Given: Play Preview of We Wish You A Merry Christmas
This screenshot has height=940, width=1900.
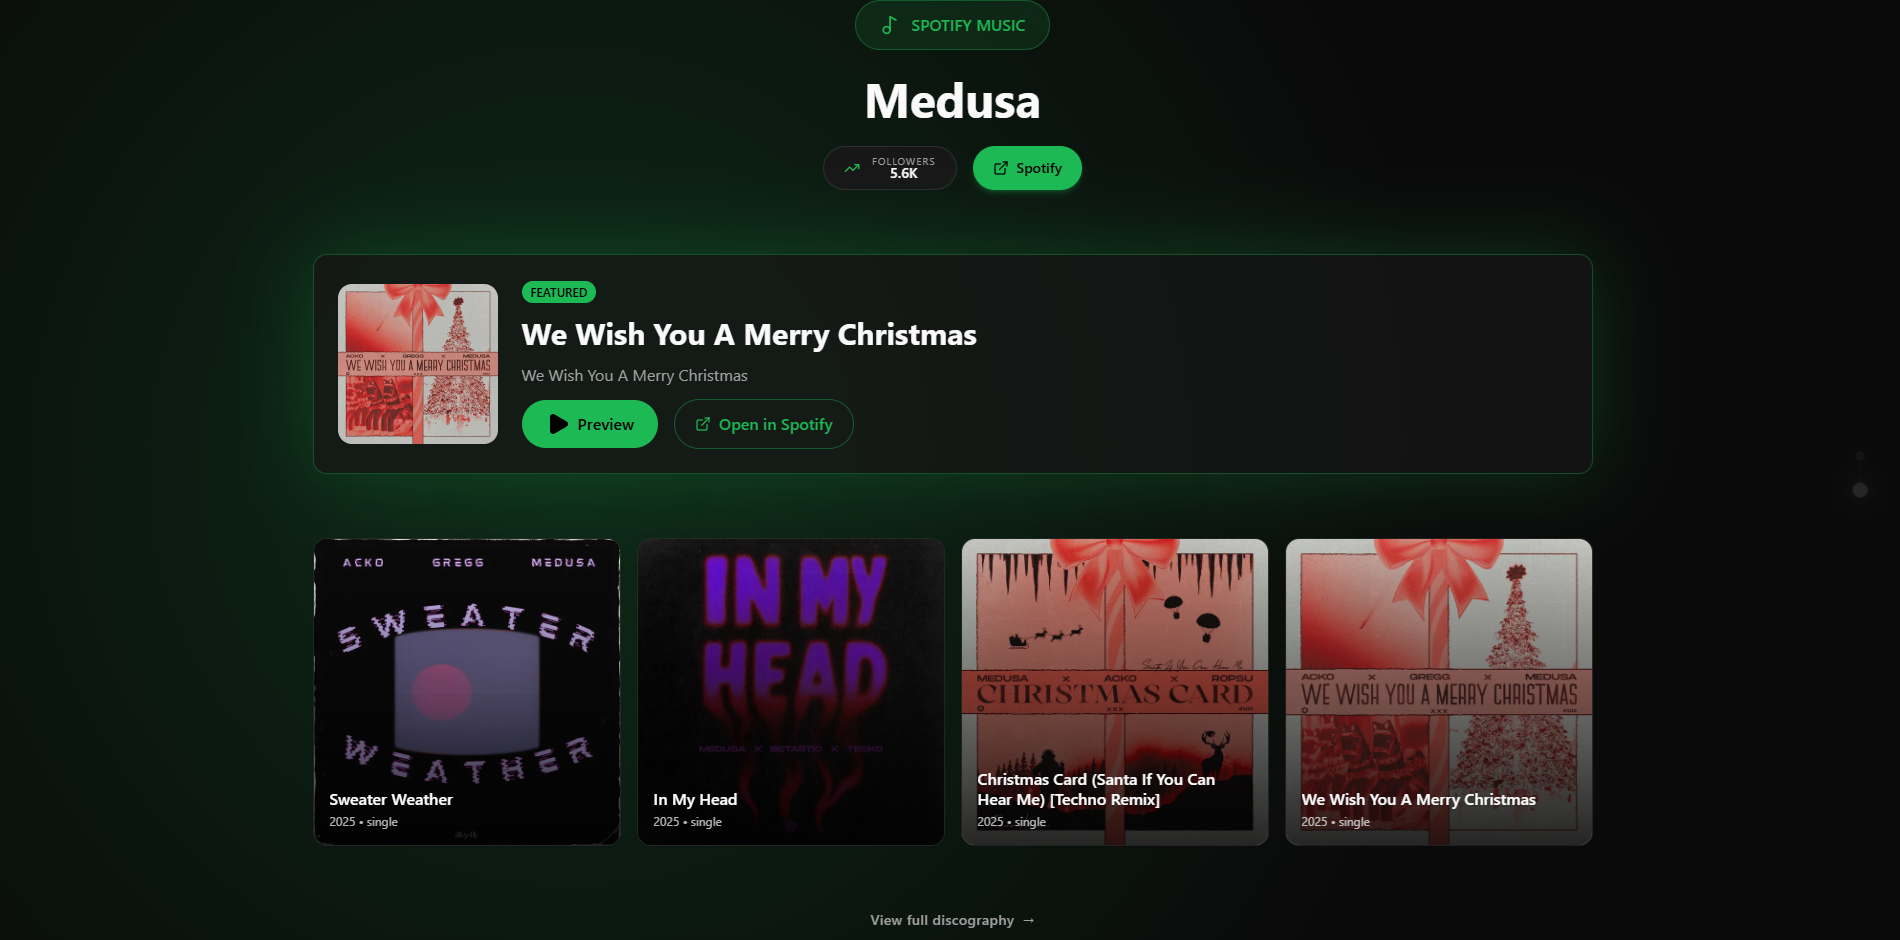Looking at the screenshot, I should (590, 424).
